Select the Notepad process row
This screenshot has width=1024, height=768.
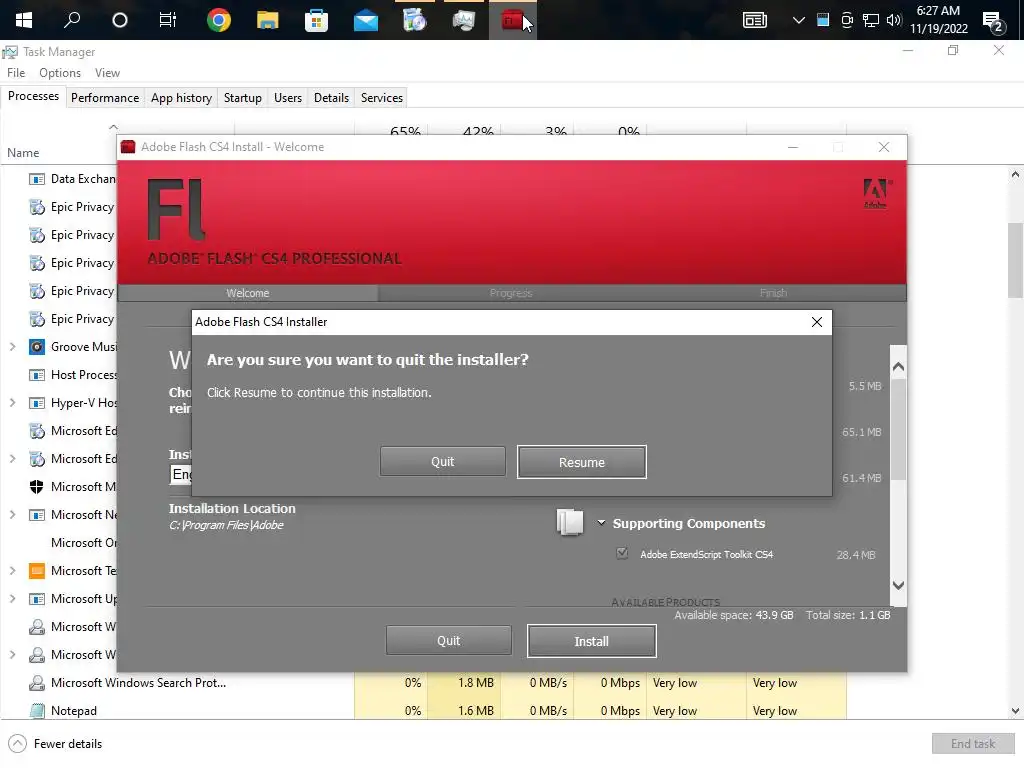[x=423, y=711]
